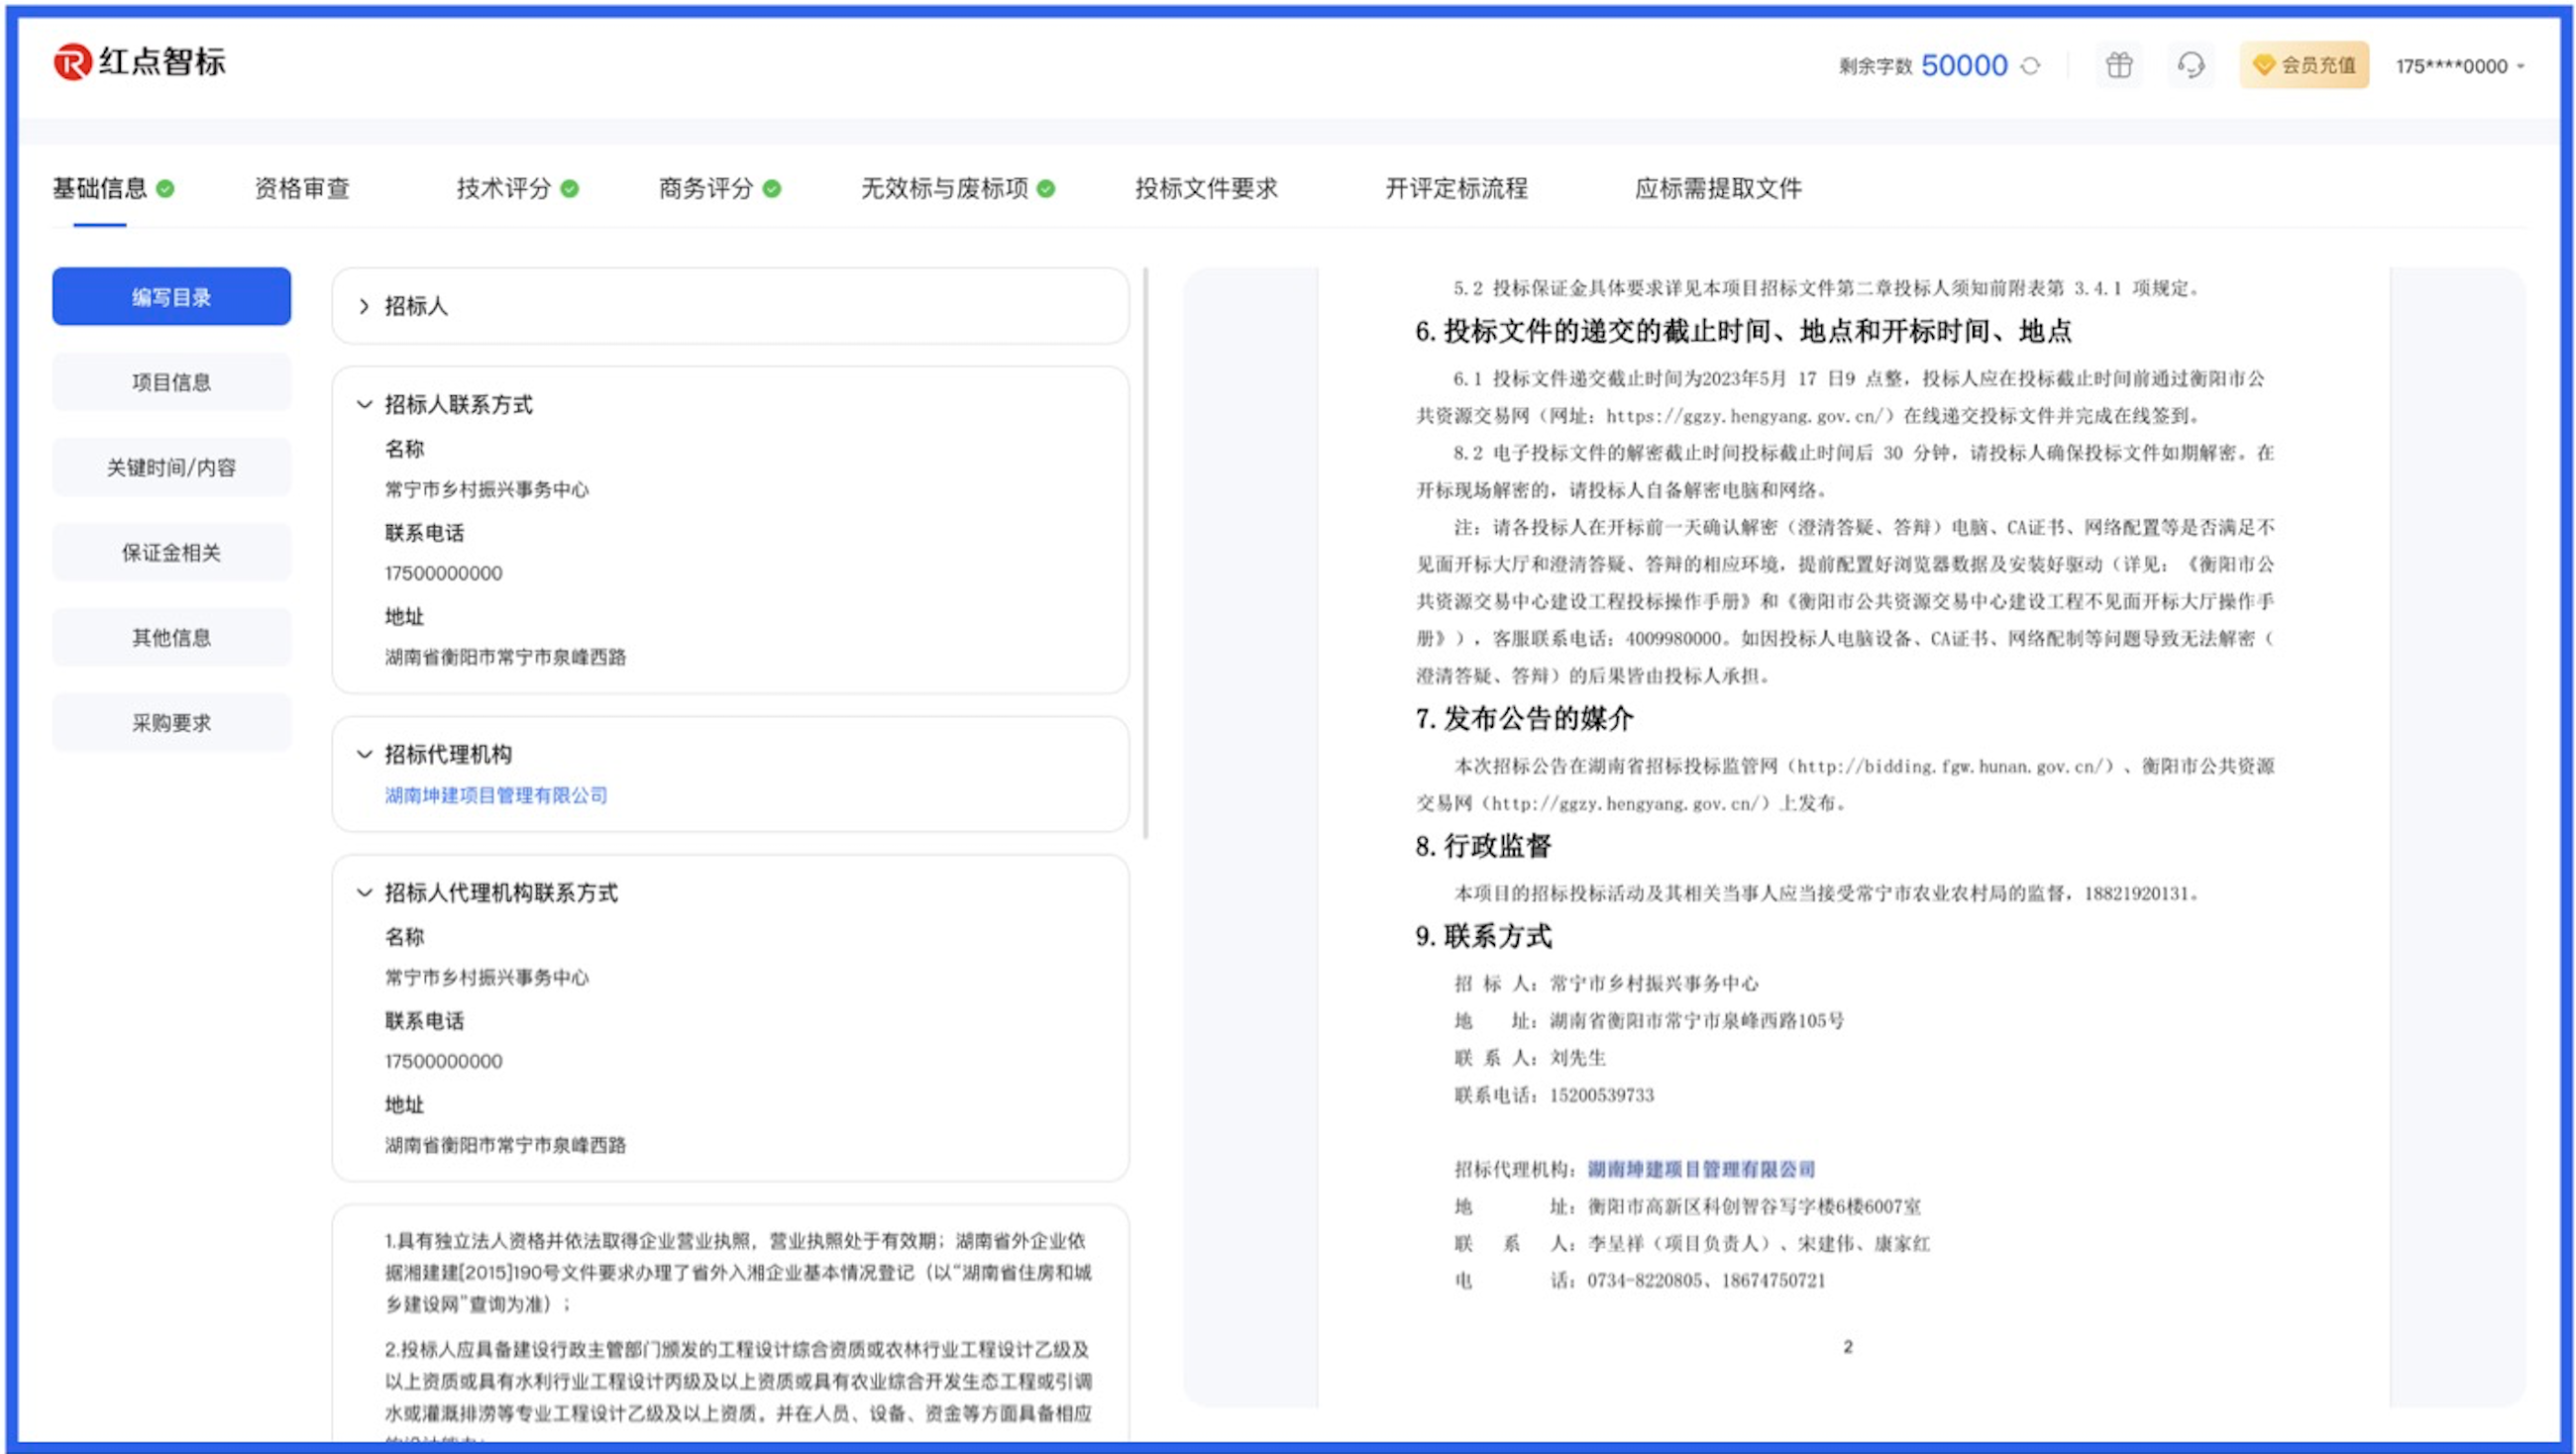Collapse the 招标代理机构 section
Screen dimensions: 2576x1454
[364, 754]
